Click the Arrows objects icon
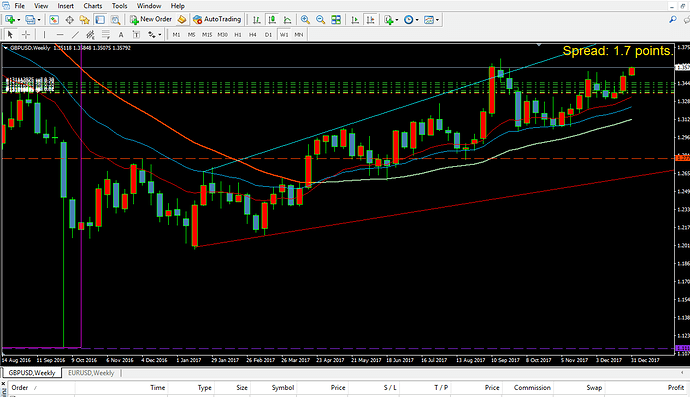 pos(151,34)
